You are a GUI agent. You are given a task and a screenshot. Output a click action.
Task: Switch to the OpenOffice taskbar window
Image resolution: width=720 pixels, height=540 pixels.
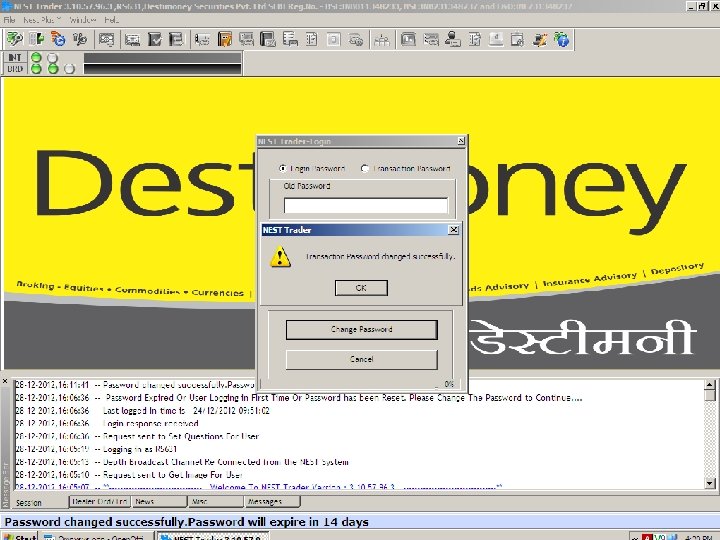pyautogui.click(x=95, y=536)
